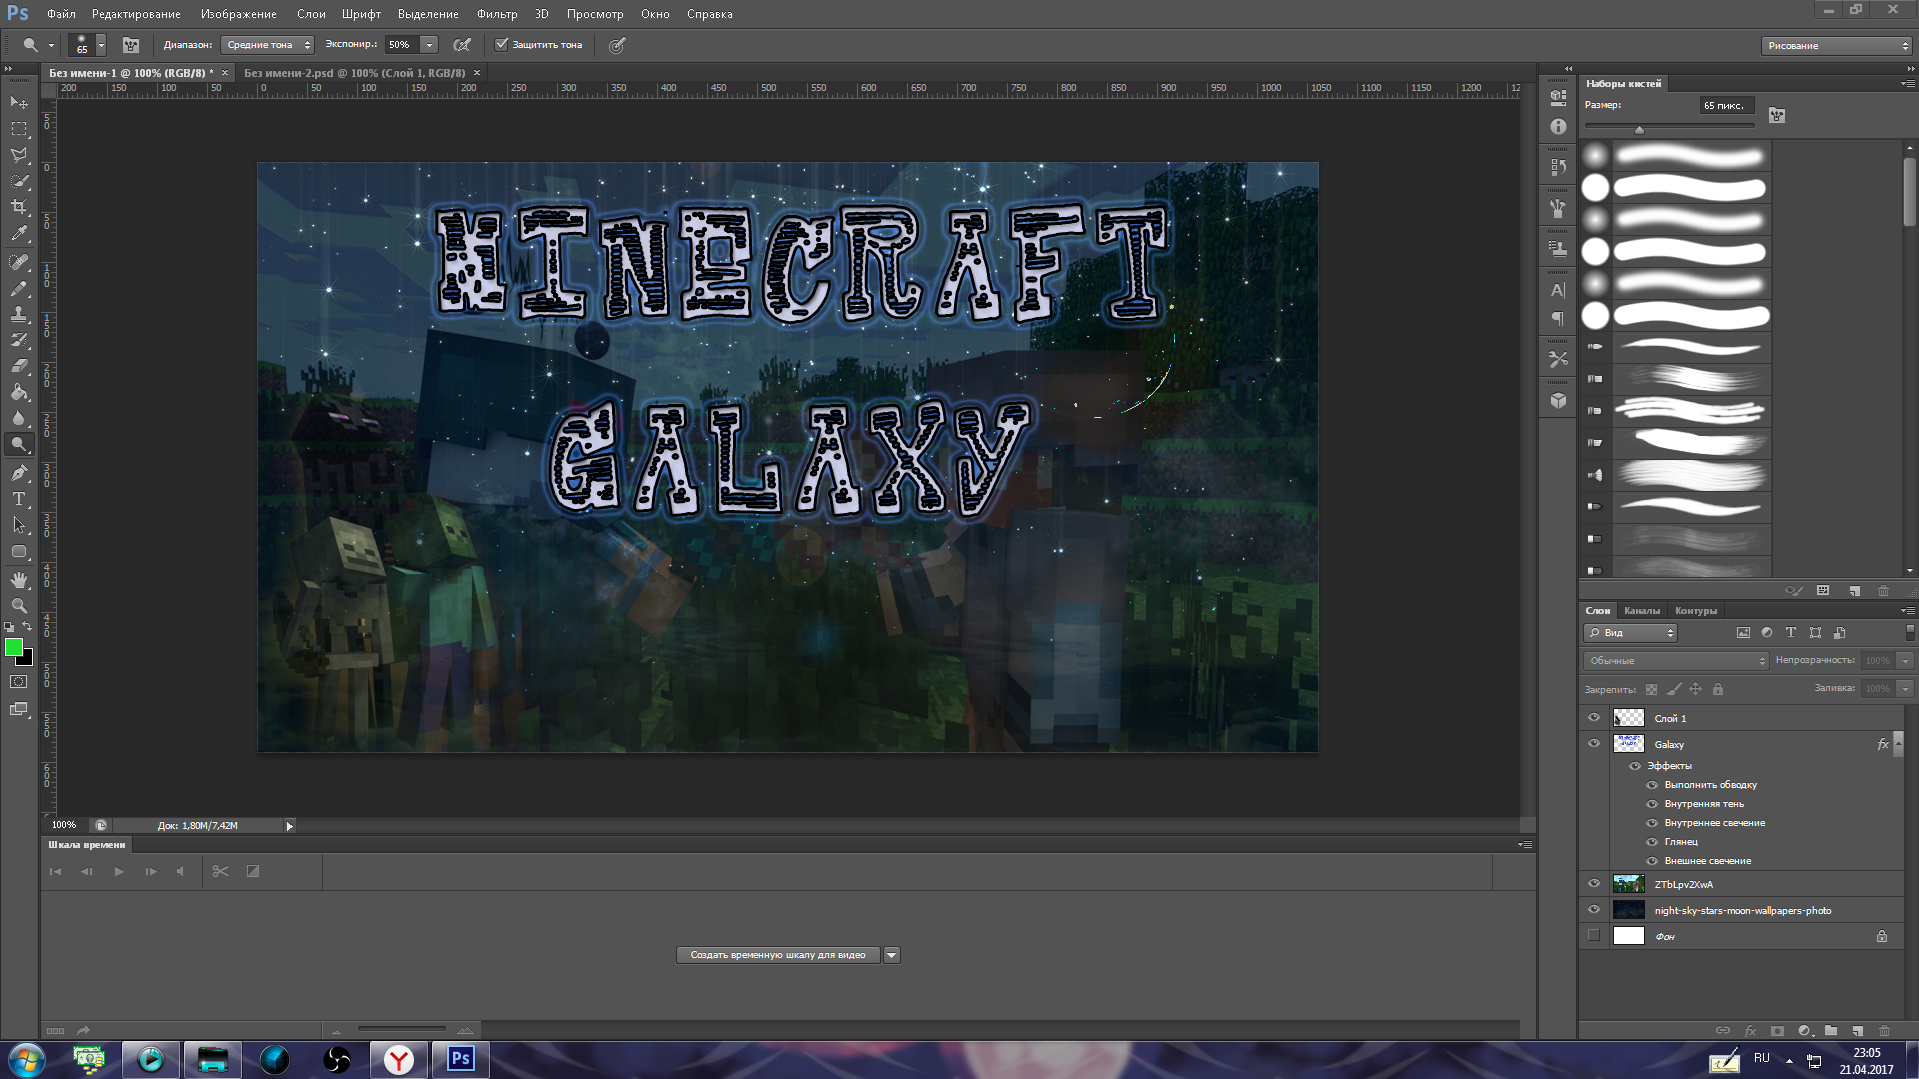This screenshot has width=1919, height=1079.
Task: Open the layer filter Вид dropdown
Action: tap(1629, 633)
